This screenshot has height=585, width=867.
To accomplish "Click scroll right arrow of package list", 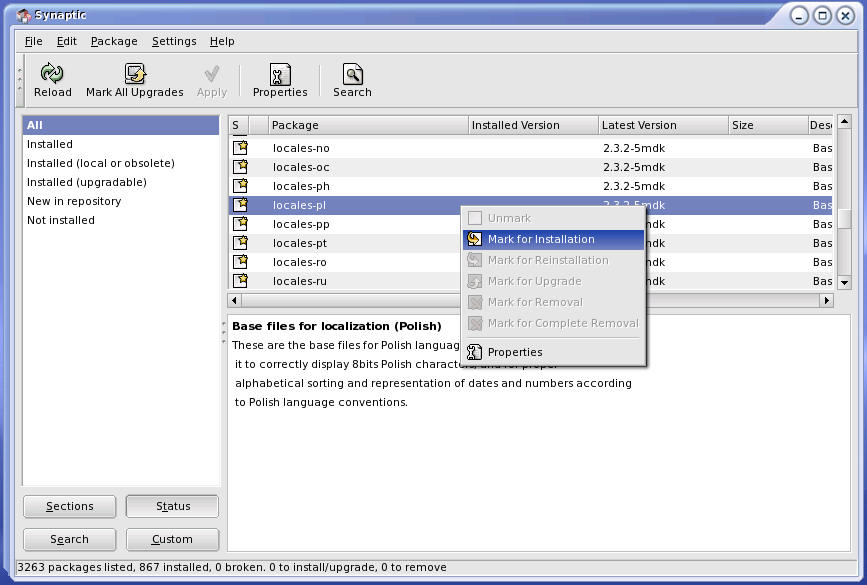I will point(827,300).
